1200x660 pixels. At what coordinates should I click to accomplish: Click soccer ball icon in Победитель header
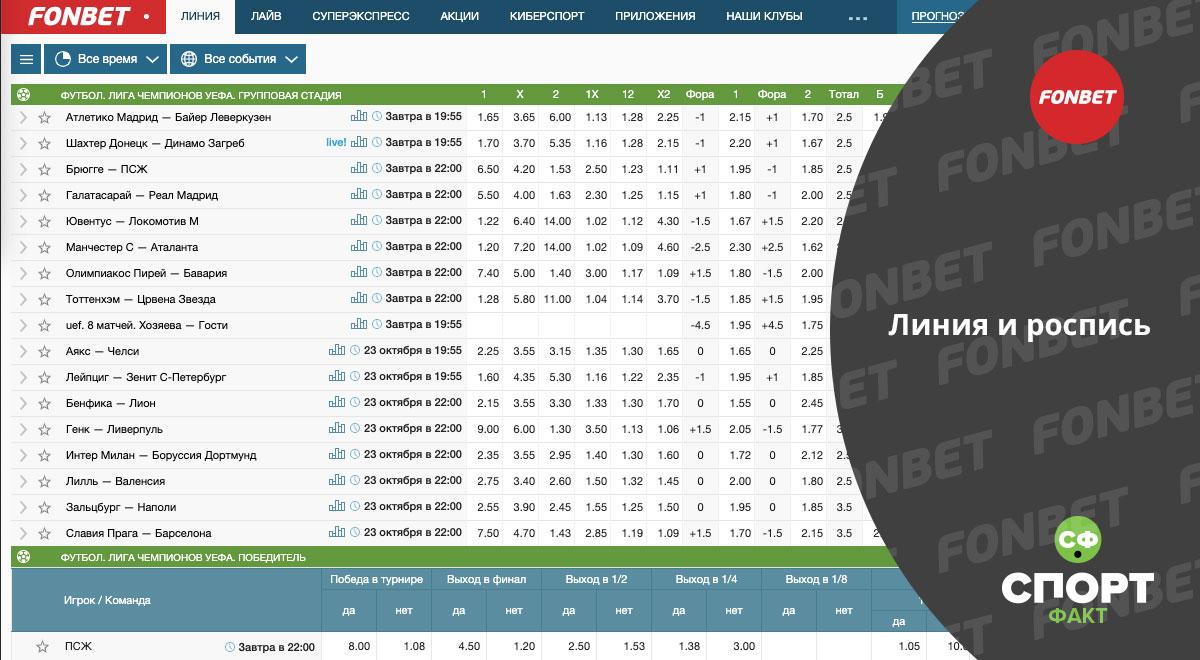point(24,557)
